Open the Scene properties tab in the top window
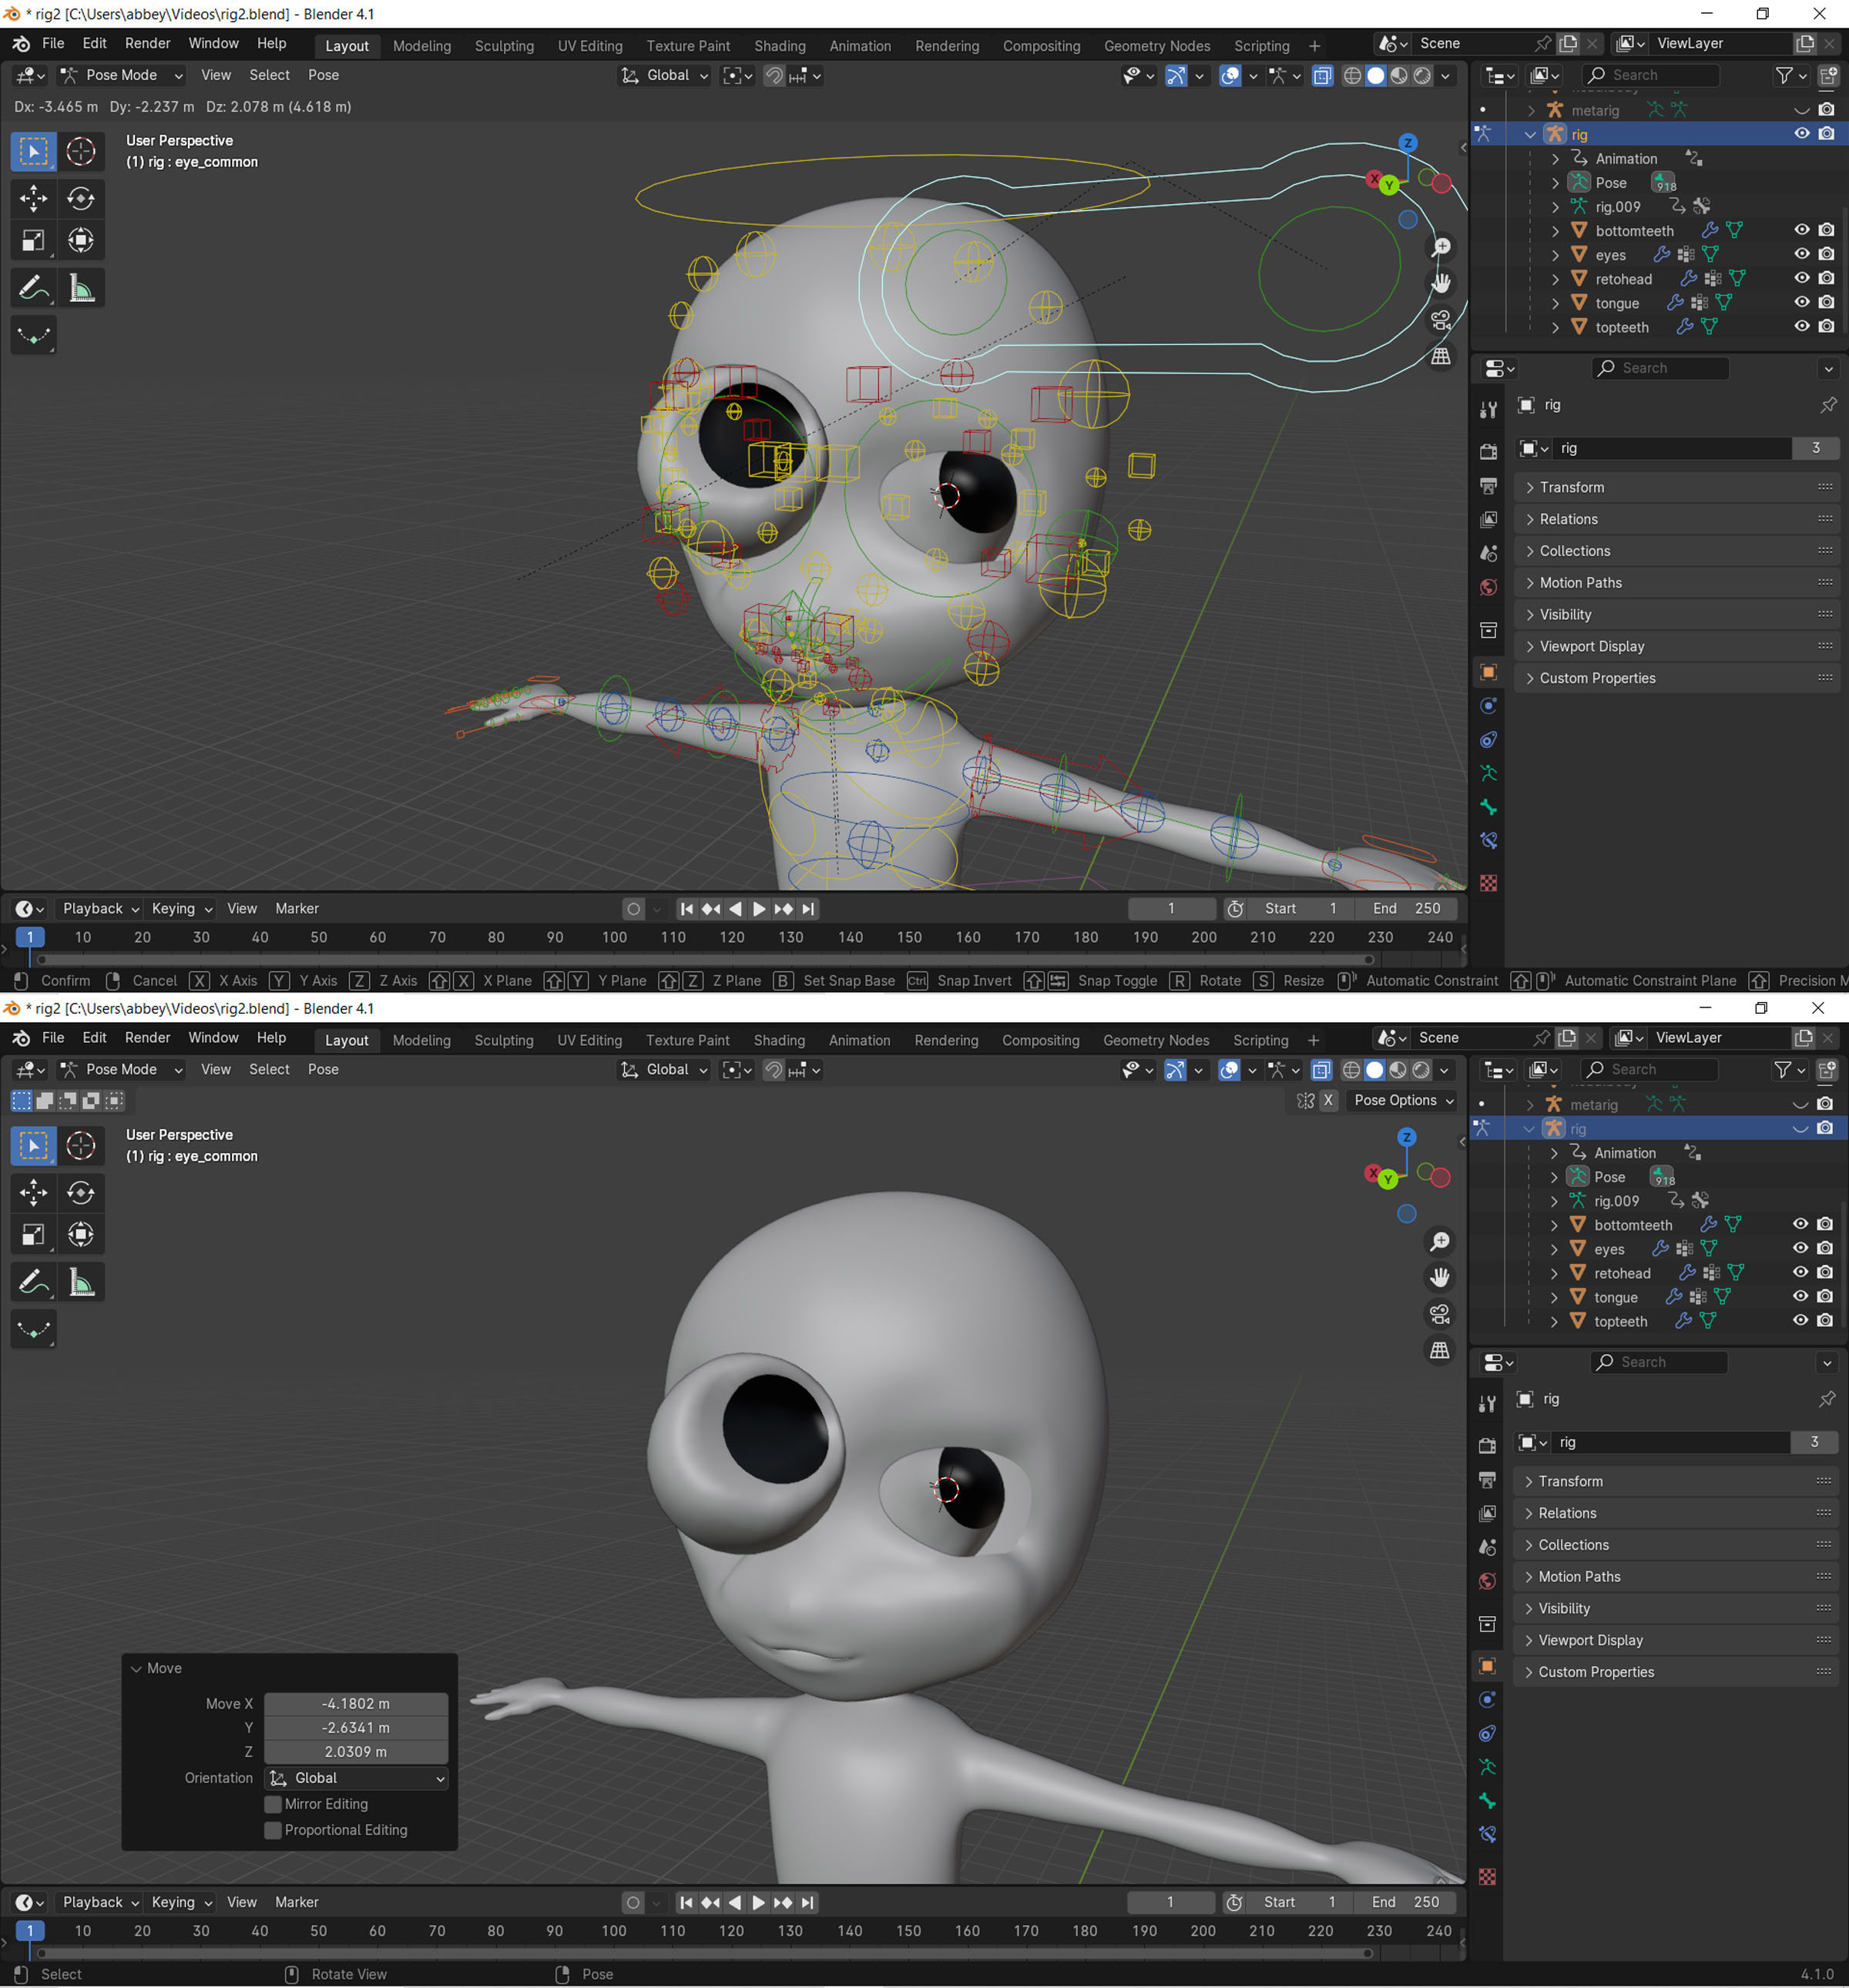1849x1988 pixels. tap(1488, 553)
